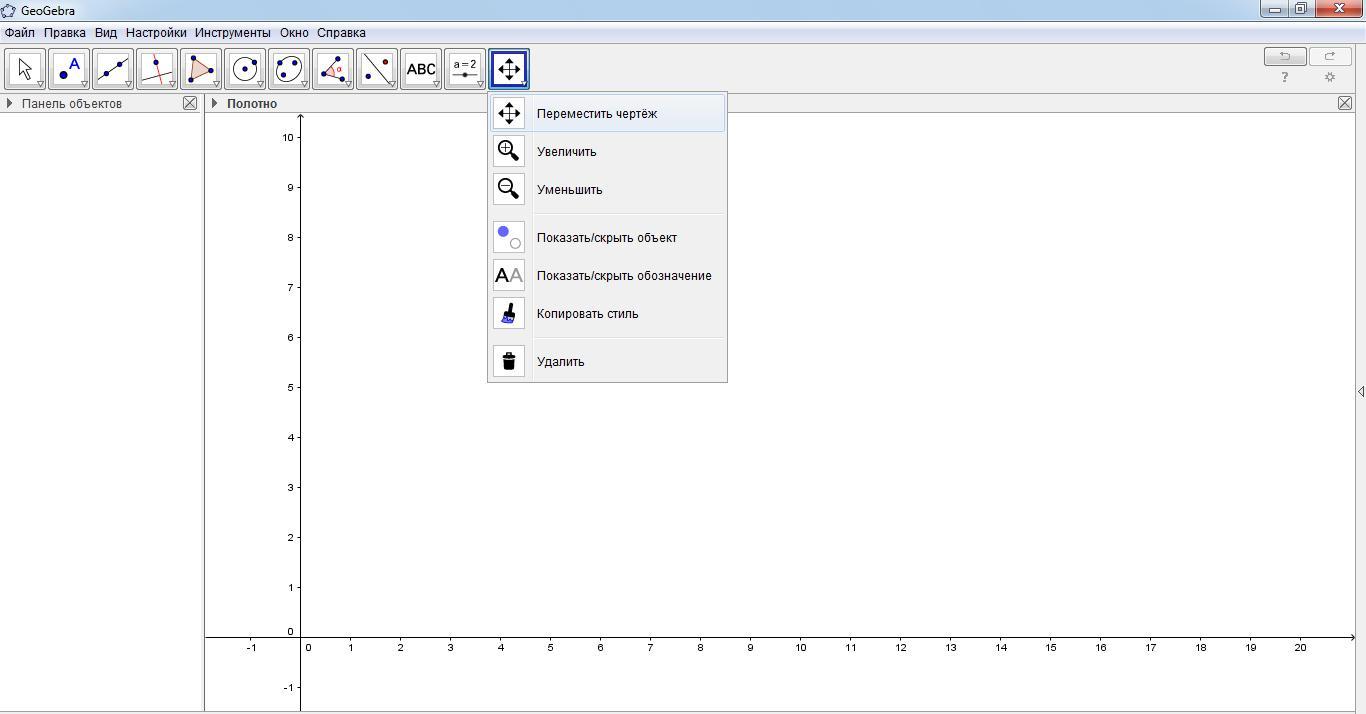Select the Angle tool
The image size is (1366, 714).
pyautogui.click(x=333, y=69)
